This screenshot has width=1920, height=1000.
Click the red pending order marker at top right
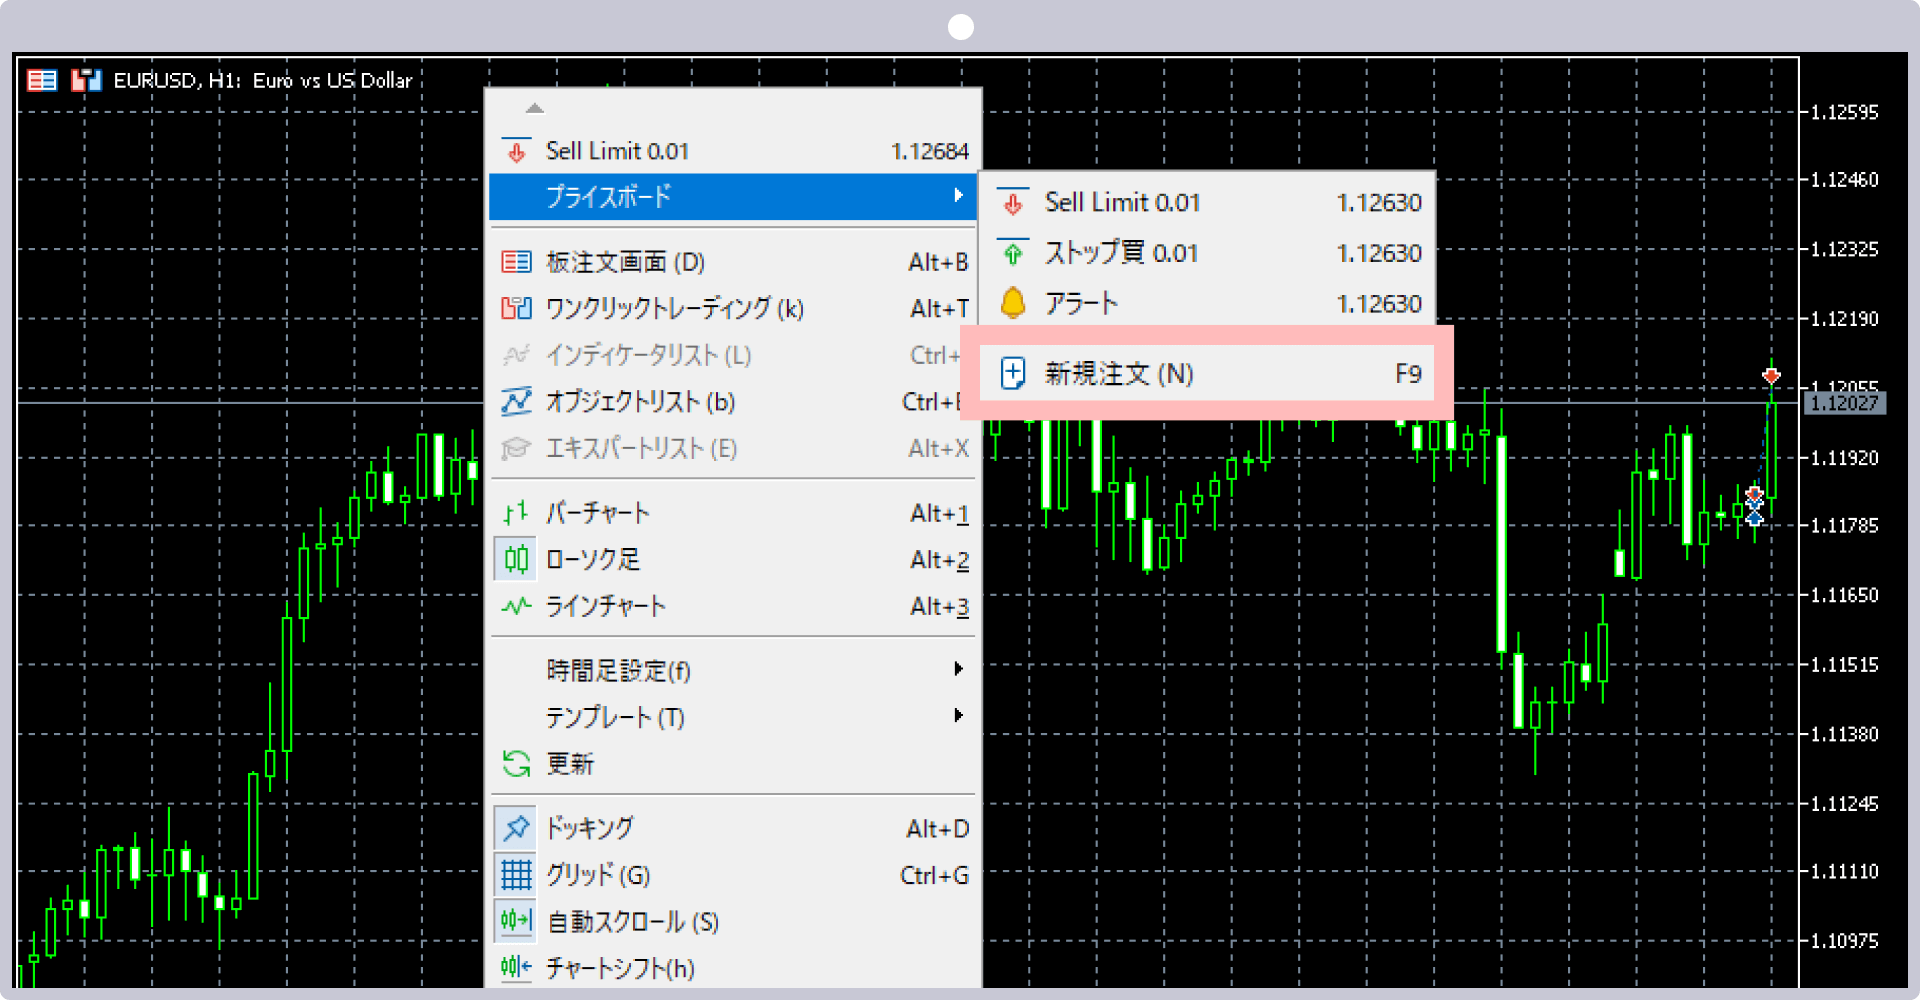click(x=1771, y=376)
